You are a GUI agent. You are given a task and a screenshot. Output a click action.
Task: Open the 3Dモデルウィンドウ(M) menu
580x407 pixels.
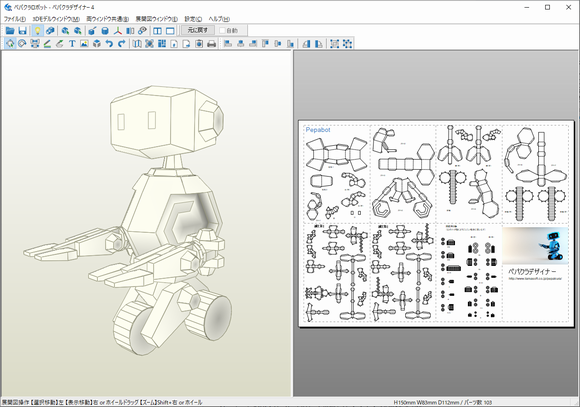pyautogui.click(x=56, y=19)
